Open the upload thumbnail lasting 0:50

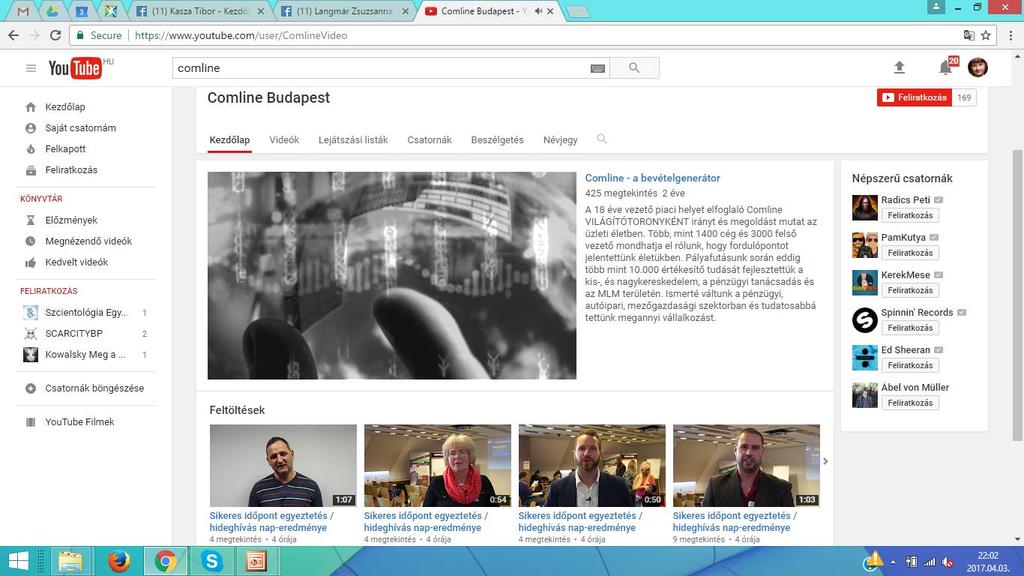click(592, 466)
